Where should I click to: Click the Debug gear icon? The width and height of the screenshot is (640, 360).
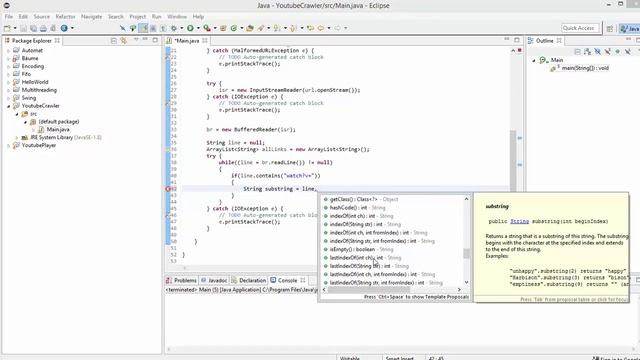(x=174, y=28)
